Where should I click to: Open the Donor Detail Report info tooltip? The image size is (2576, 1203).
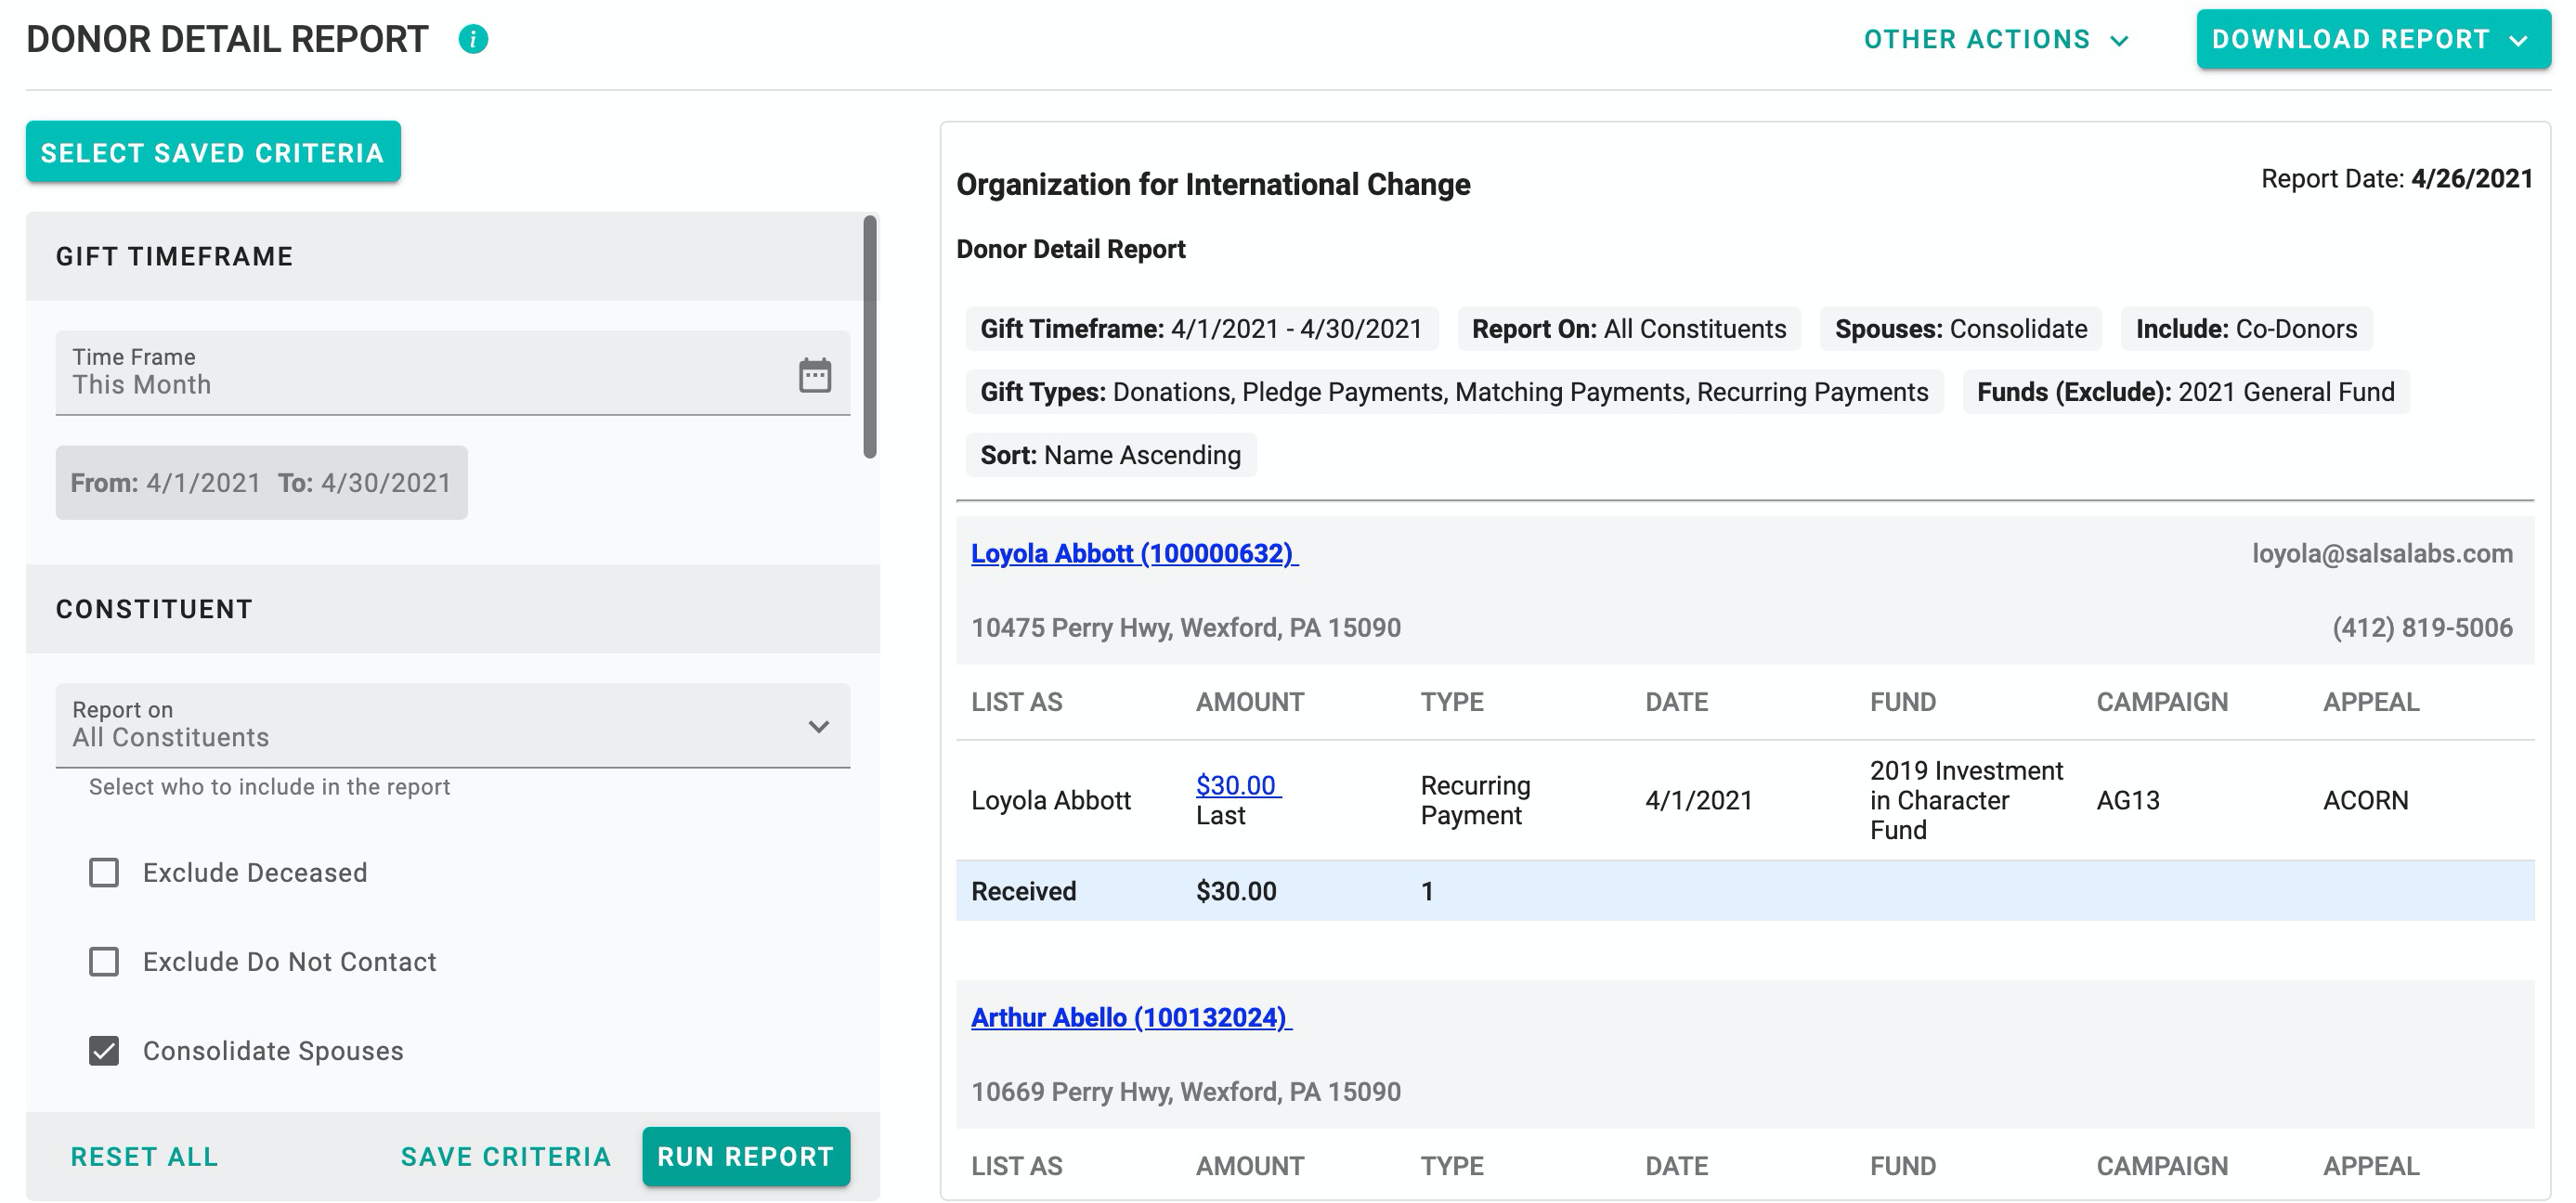point(473,40)
